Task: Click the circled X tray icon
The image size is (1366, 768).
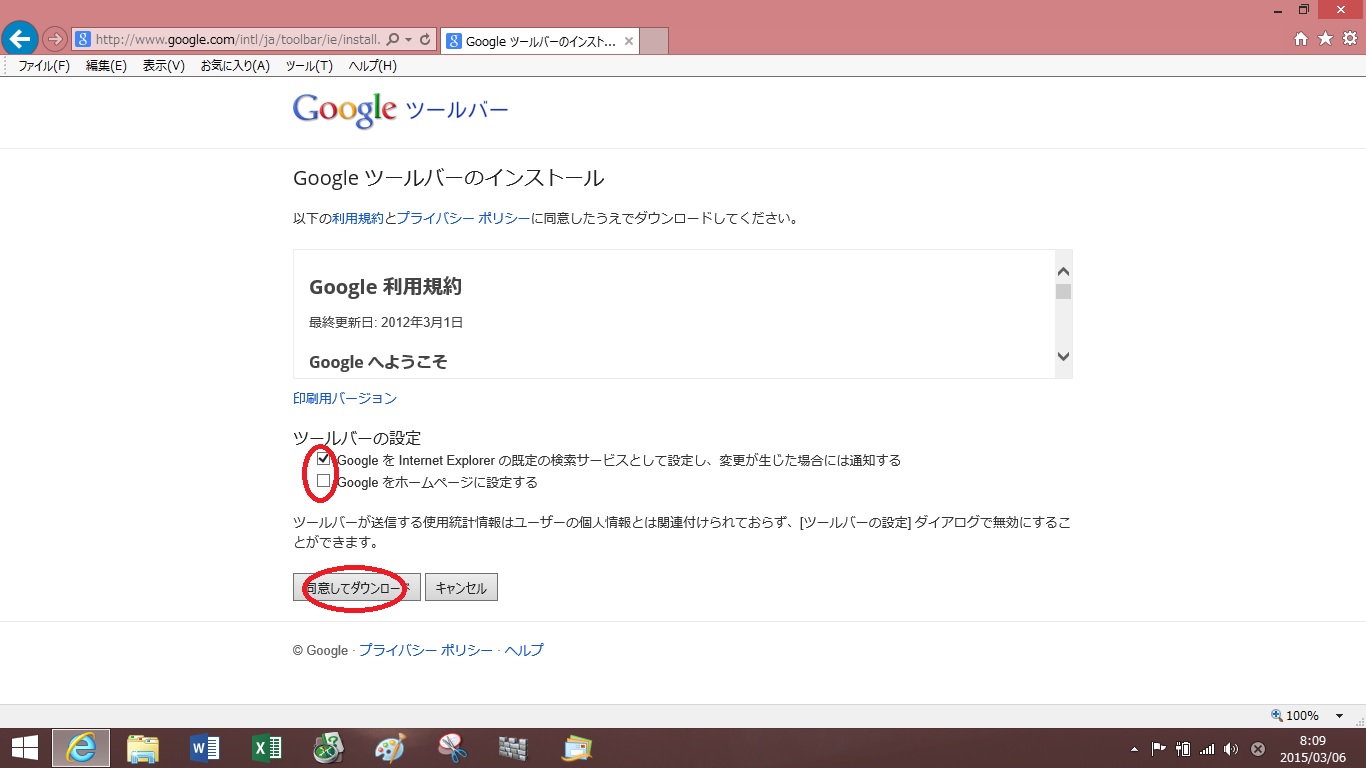Action: (1258, 748)
